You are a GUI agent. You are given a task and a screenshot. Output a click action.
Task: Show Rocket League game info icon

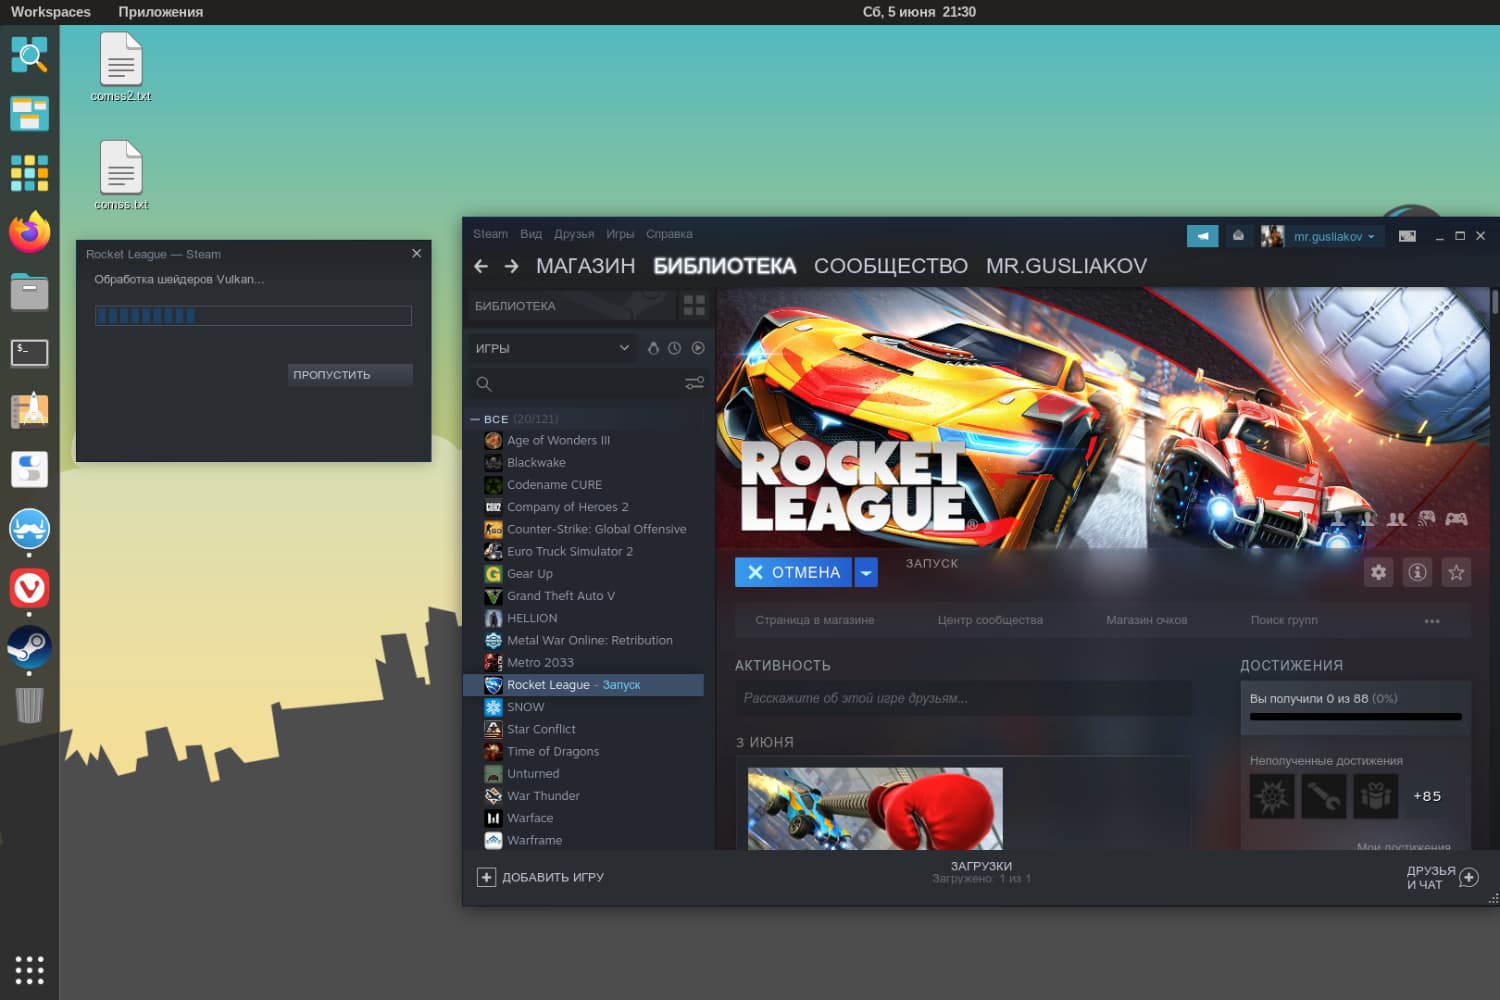(1418, 572)
